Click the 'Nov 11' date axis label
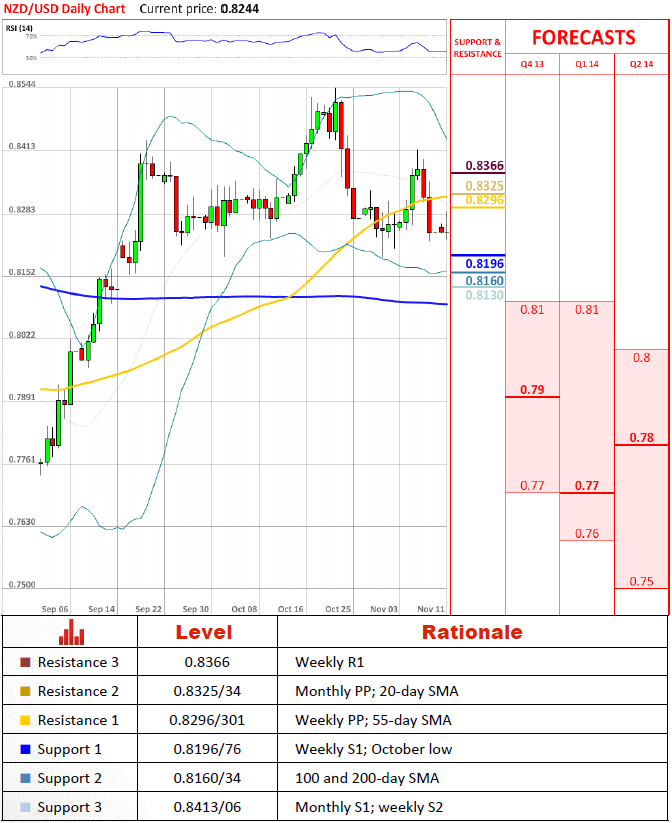 (430, 609)
